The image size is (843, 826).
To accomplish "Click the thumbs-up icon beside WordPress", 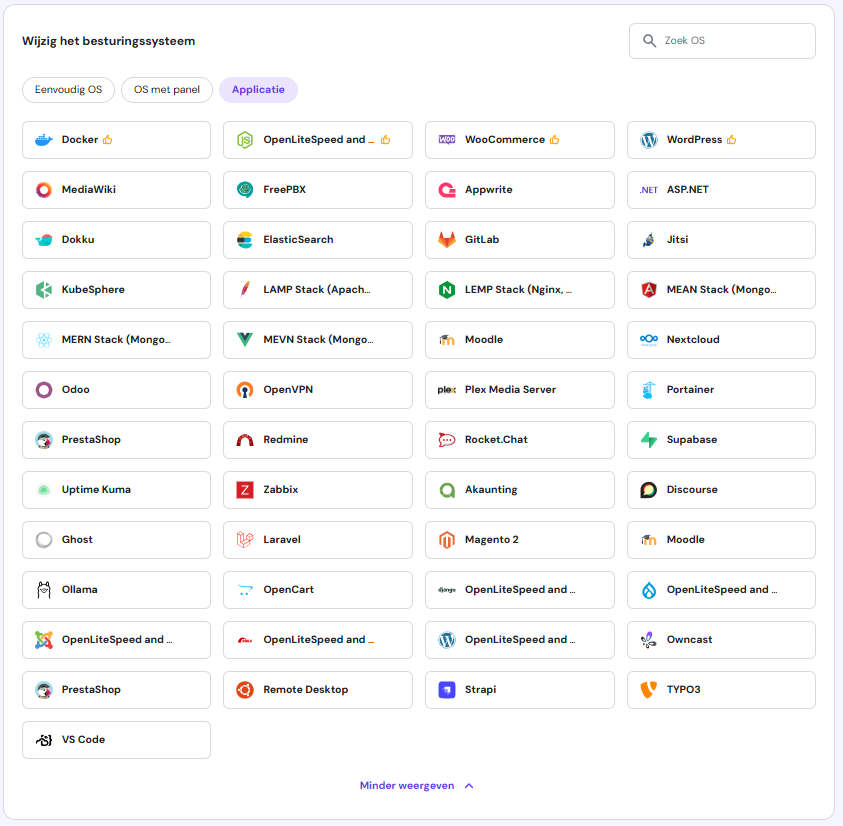I will click(732, 140).
